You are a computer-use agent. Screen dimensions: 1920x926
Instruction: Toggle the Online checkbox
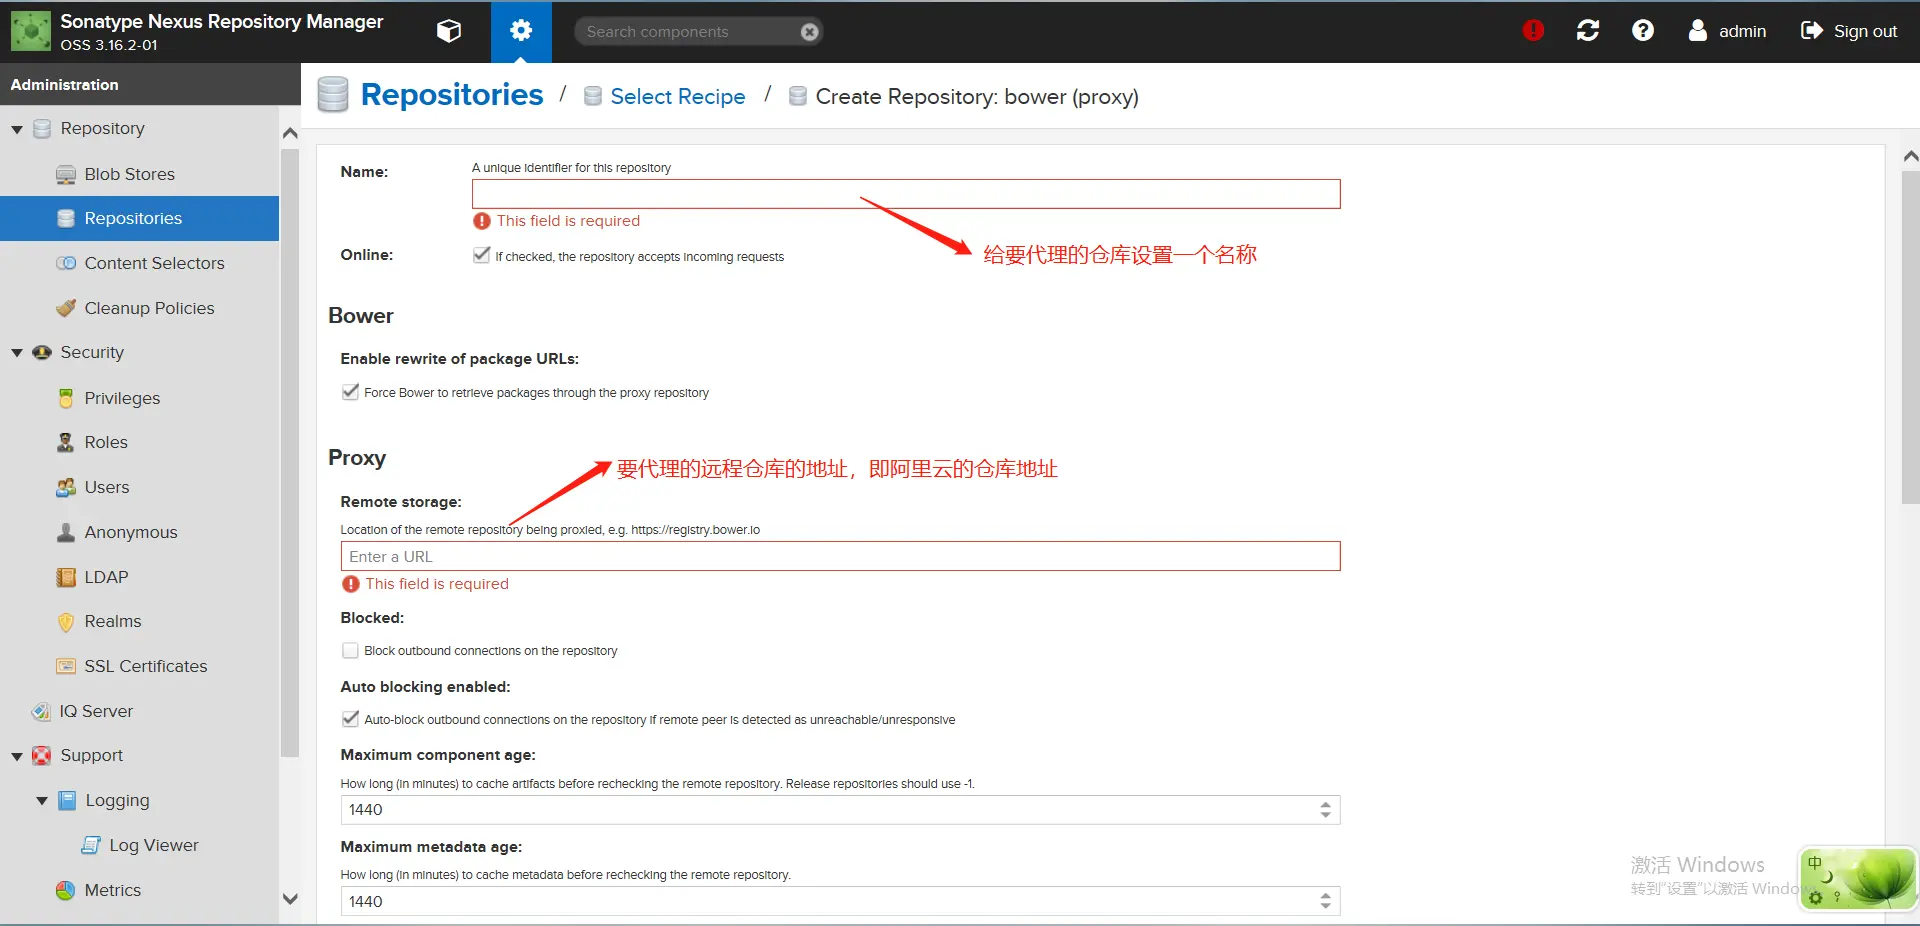click(482, 255)
